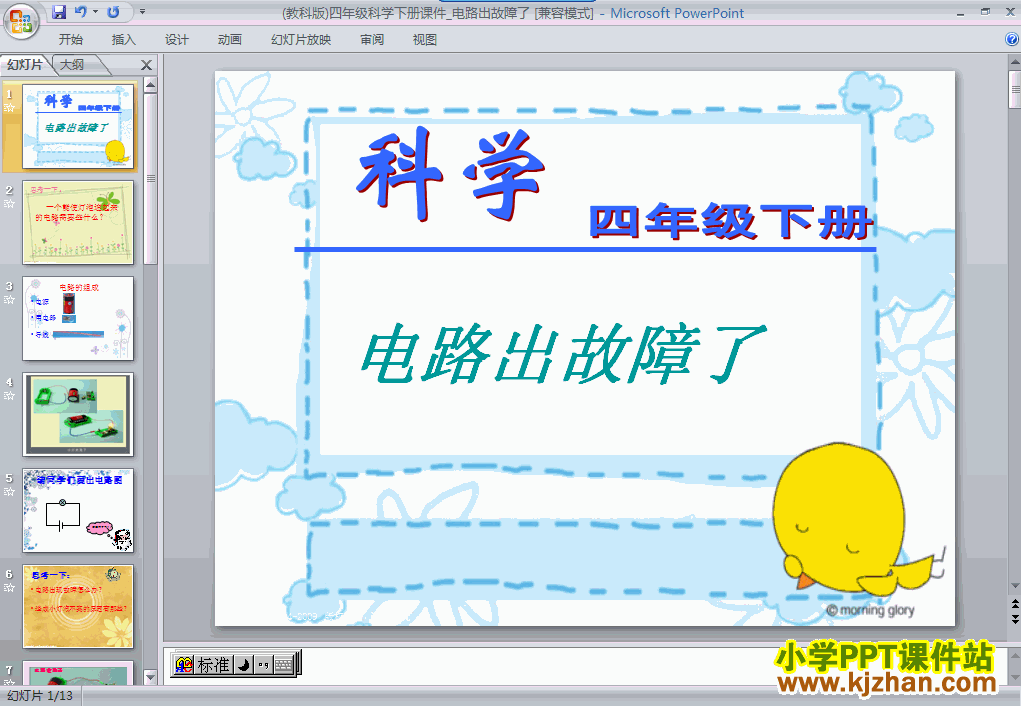Toggle half/full width moon icon

tap(244, 664)
